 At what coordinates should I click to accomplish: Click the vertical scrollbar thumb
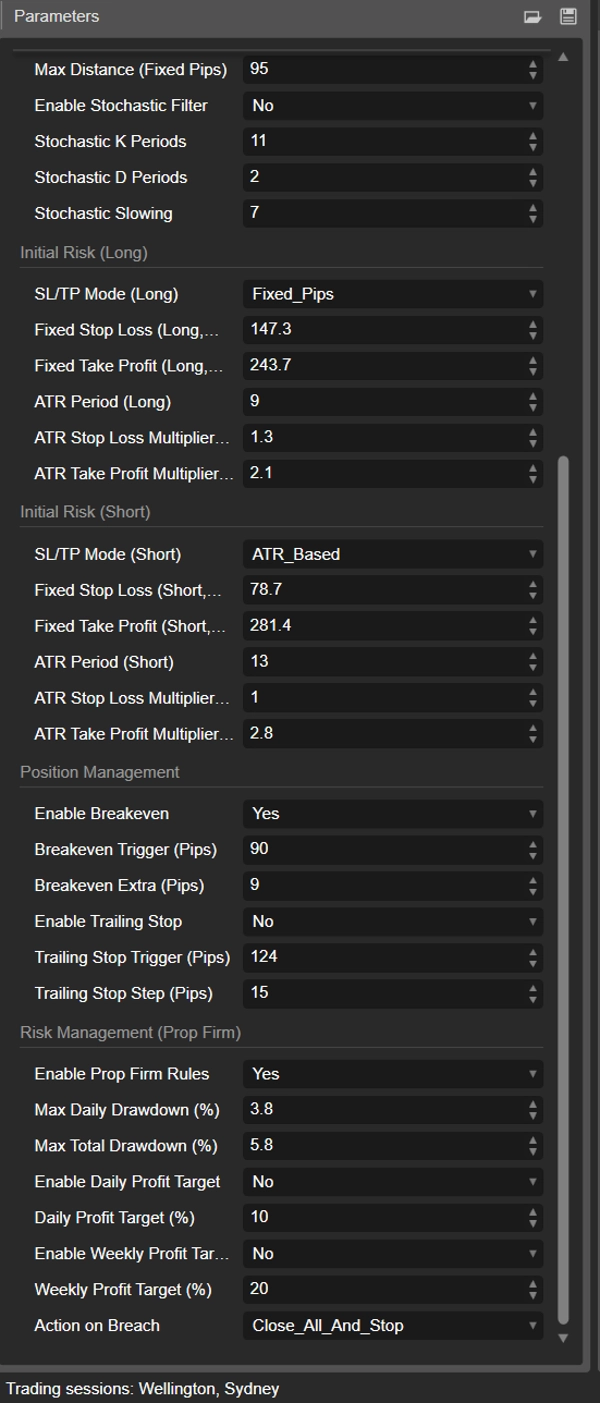coord(563,890)
